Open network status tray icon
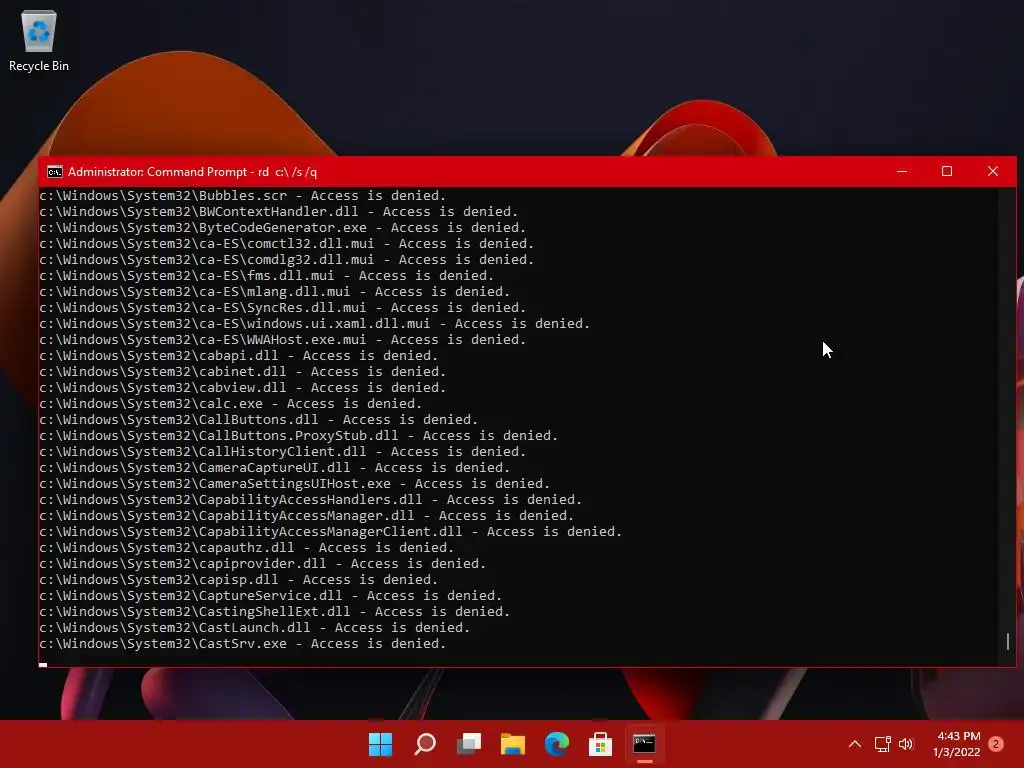Screen dimensions: 1024x768 tap(882, 744)
